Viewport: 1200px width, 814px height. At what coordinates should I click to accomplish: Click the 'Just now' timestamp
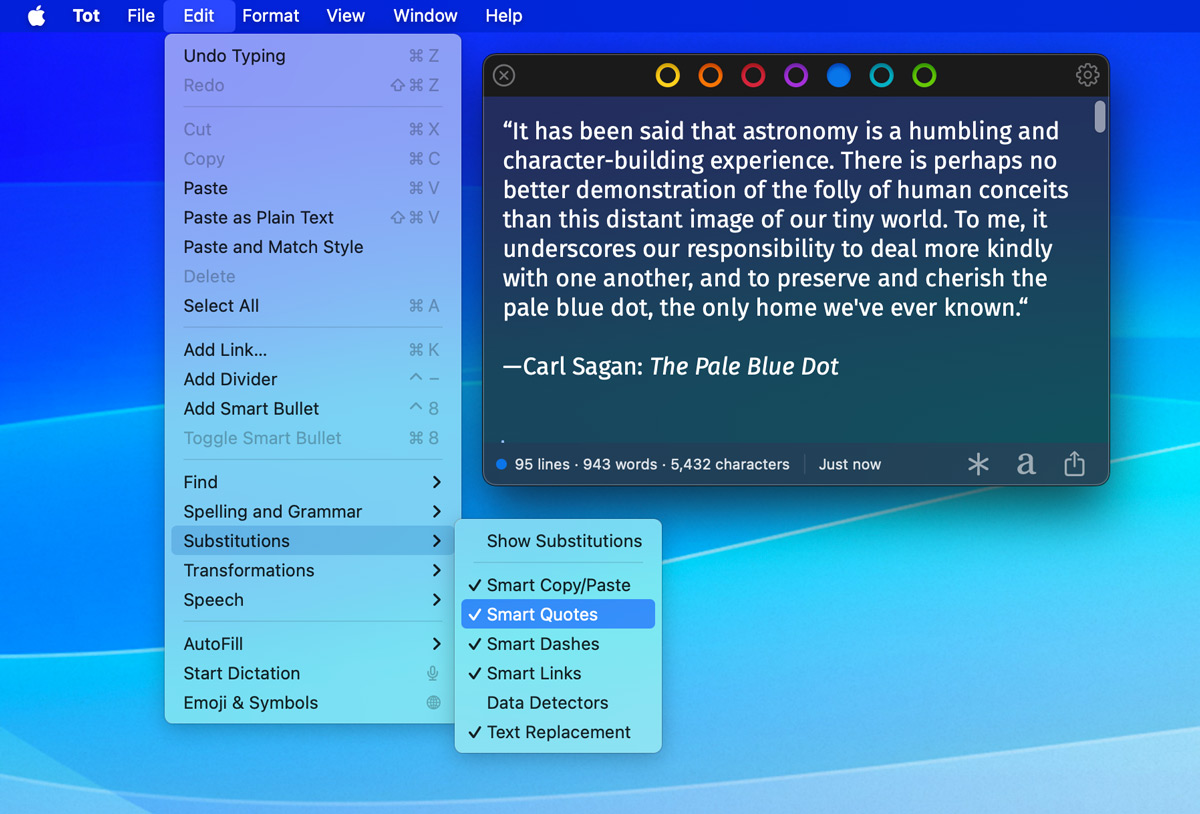[850, 464]
